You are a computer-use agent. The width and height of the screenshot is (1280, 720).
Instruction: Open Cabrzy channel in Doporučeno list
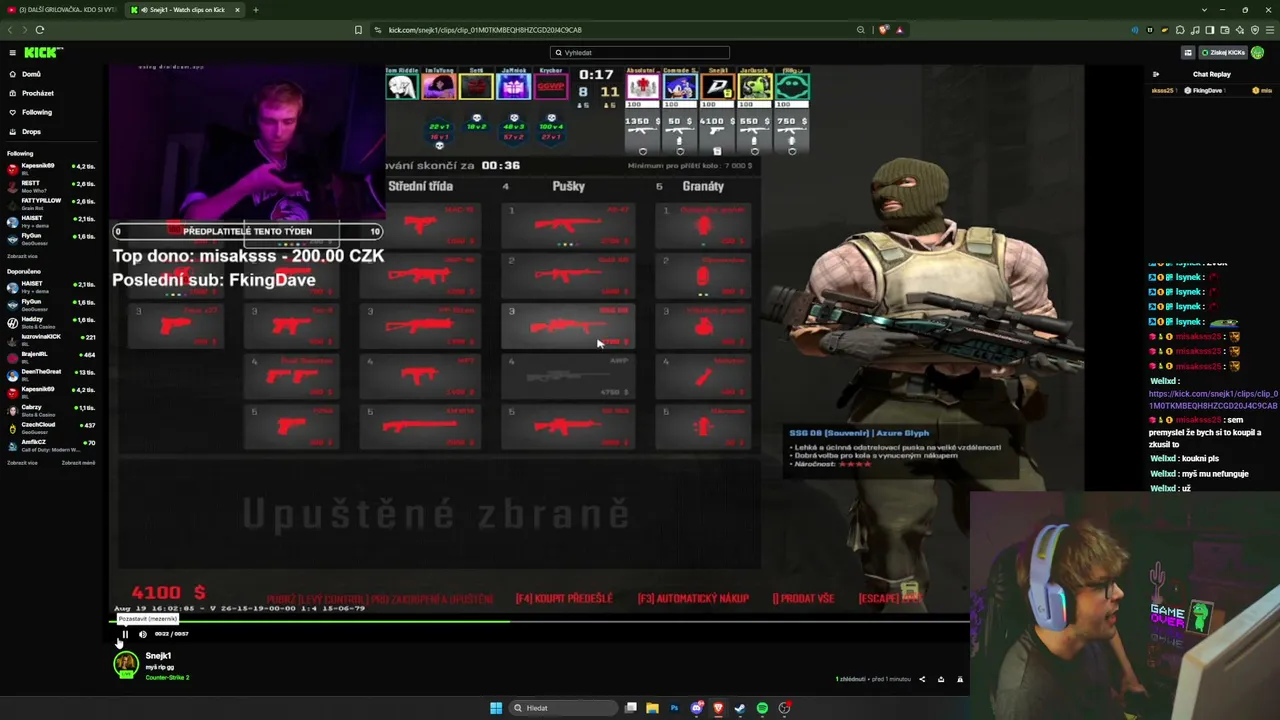pos(50,409)
